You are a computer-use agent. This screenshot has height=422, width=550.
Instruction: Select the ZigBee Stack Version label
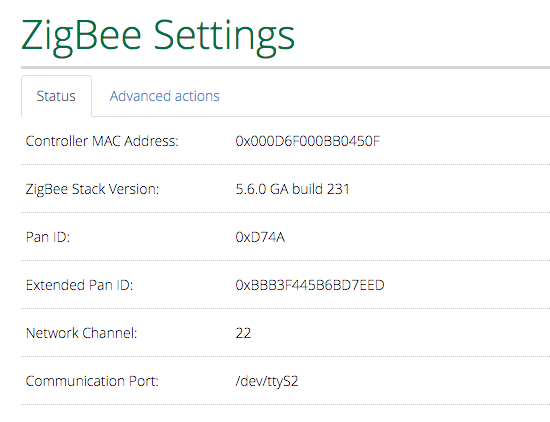tap(92, 189)
